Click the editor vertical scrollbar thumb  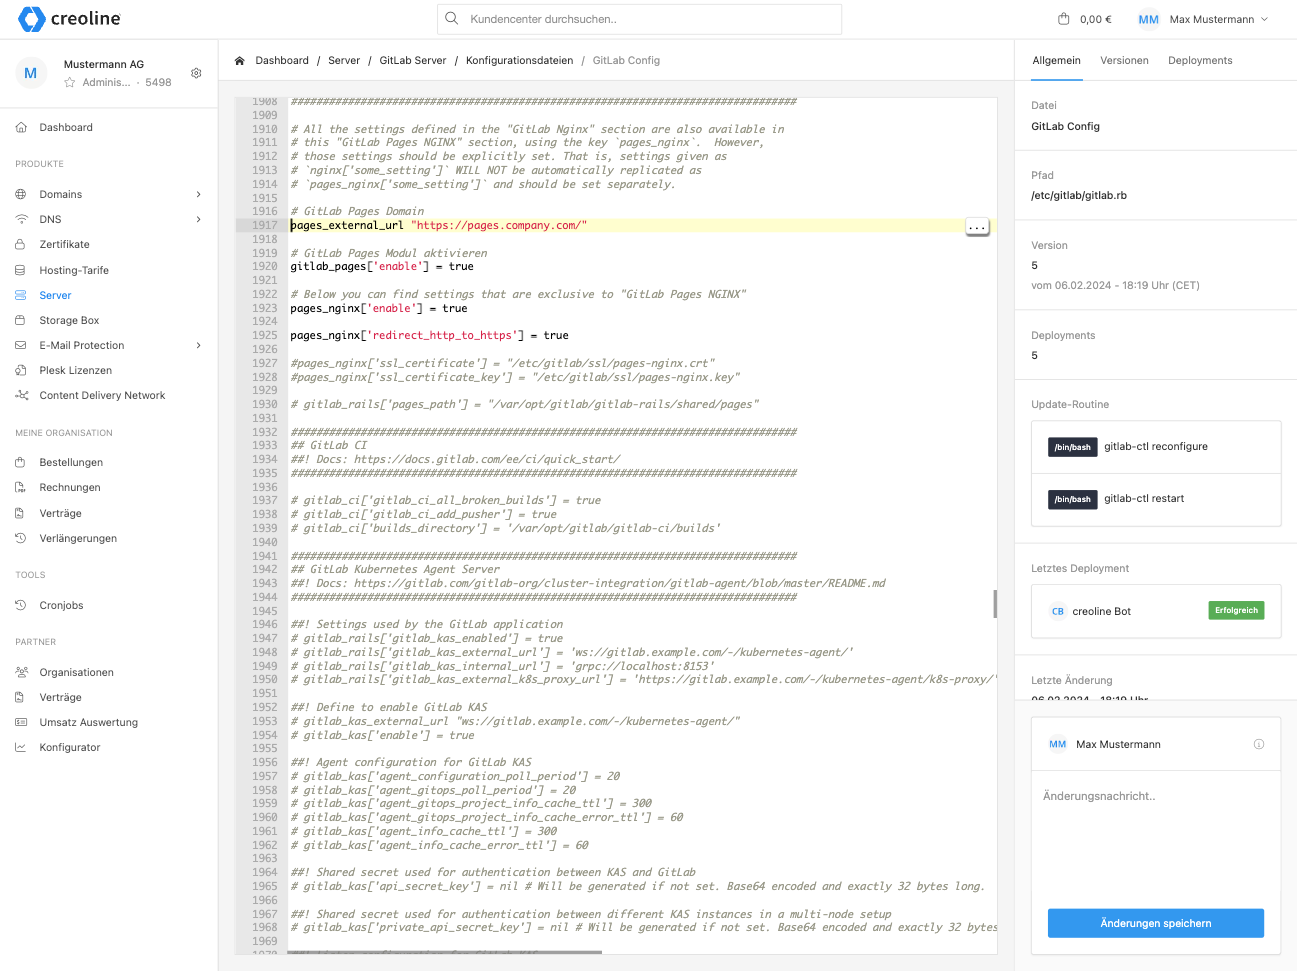995,603
